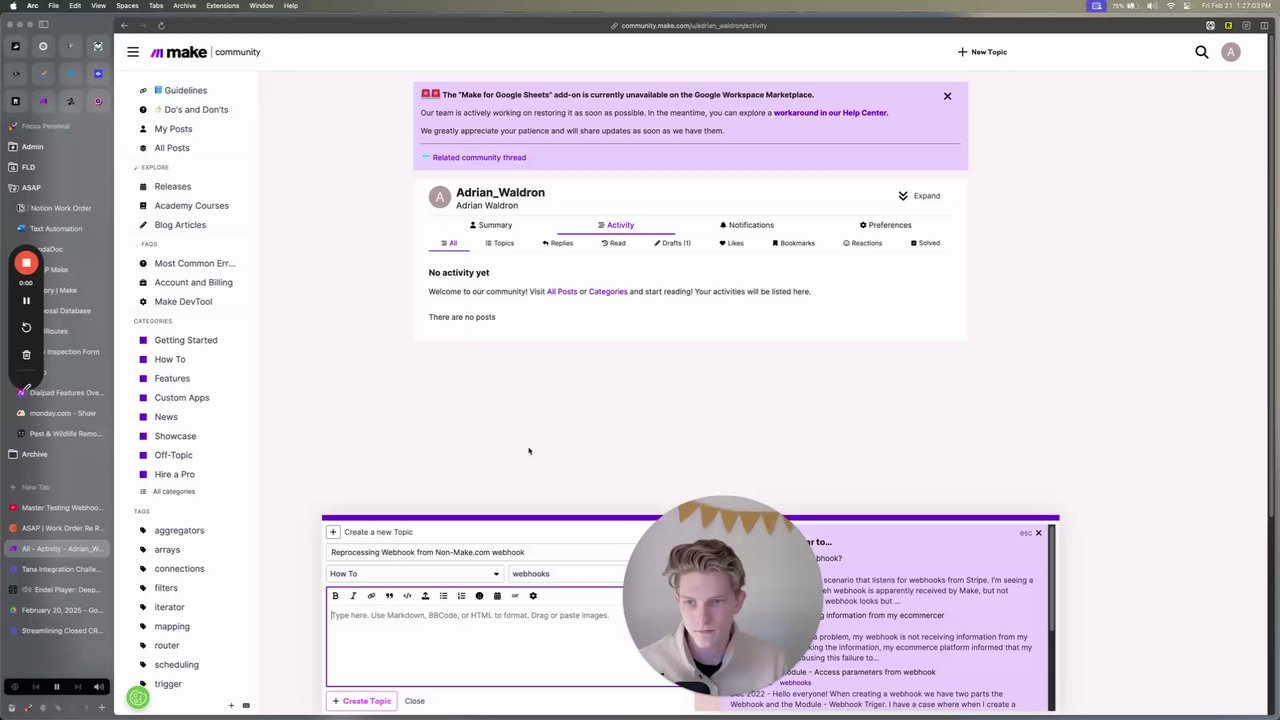Select the Likes activity filter
The height and width of the screenshot is (720, 1280).
pos(731,243)
